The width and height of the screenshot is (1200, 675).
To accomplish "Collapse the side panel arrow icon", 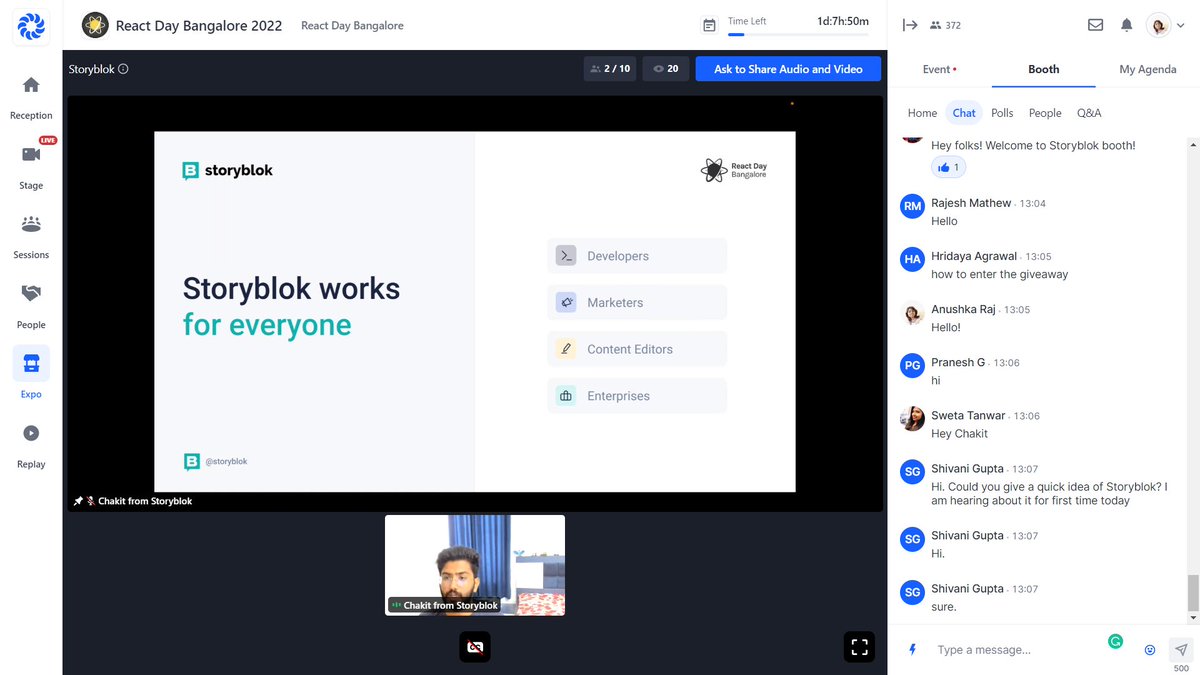I will click(x=910, y=25).
